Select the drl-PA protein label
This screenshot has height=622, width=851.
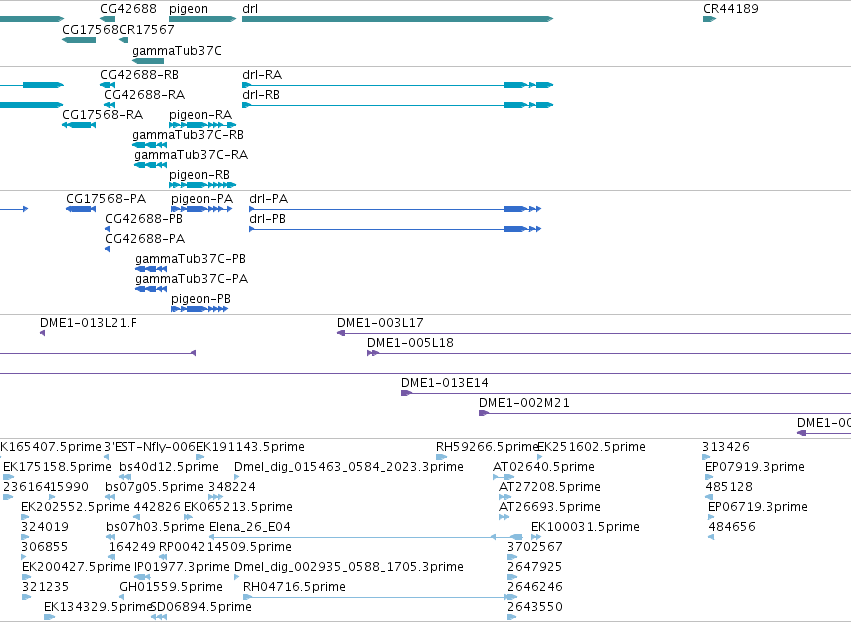point(269,199)
